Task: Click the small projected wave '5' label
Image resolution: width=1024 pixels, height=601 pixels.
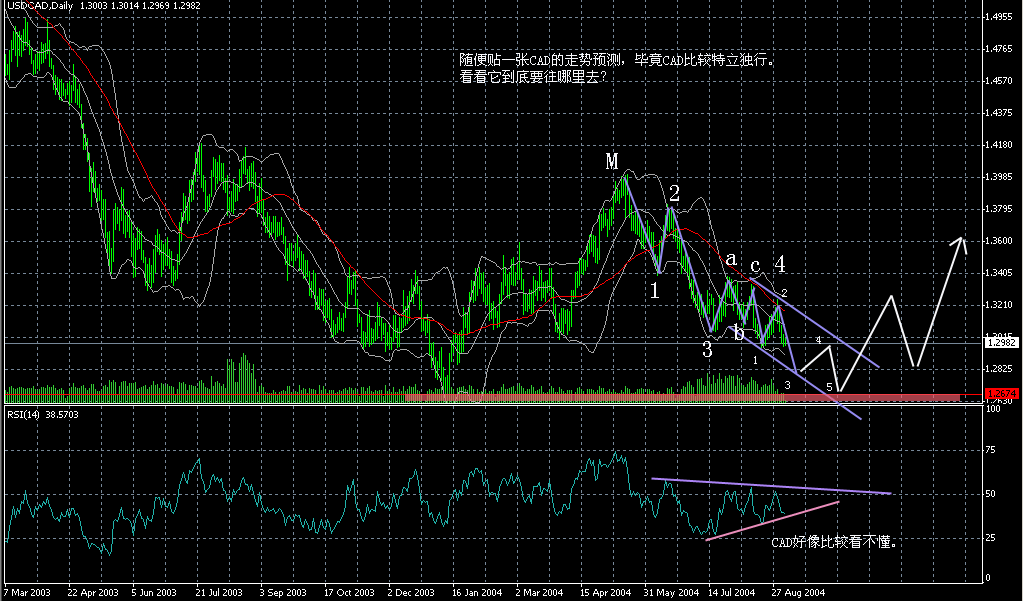Action: [x=829, y=386]
